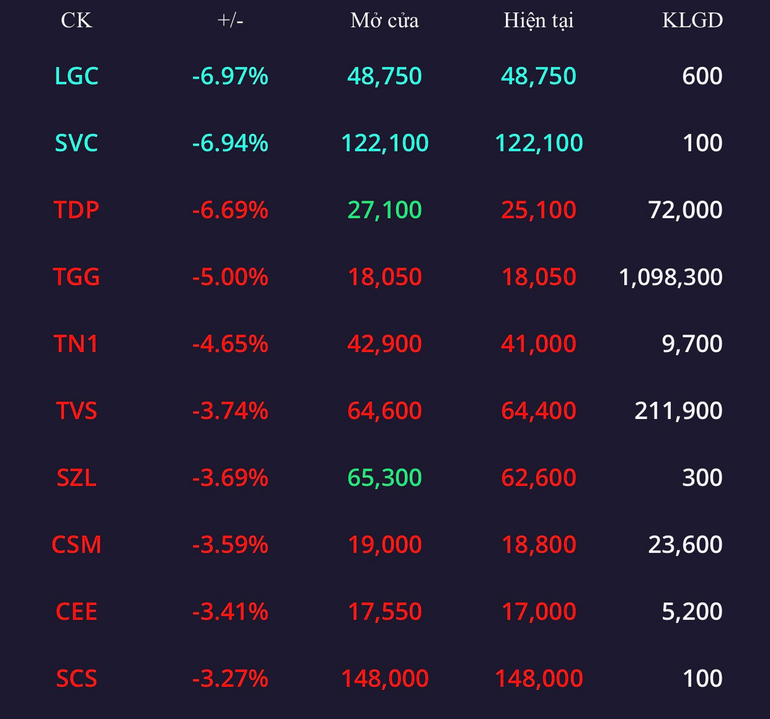Viewport: 770px width, 719px height.
Task: Select the TDP stock symbol
Action: (76, 210)
